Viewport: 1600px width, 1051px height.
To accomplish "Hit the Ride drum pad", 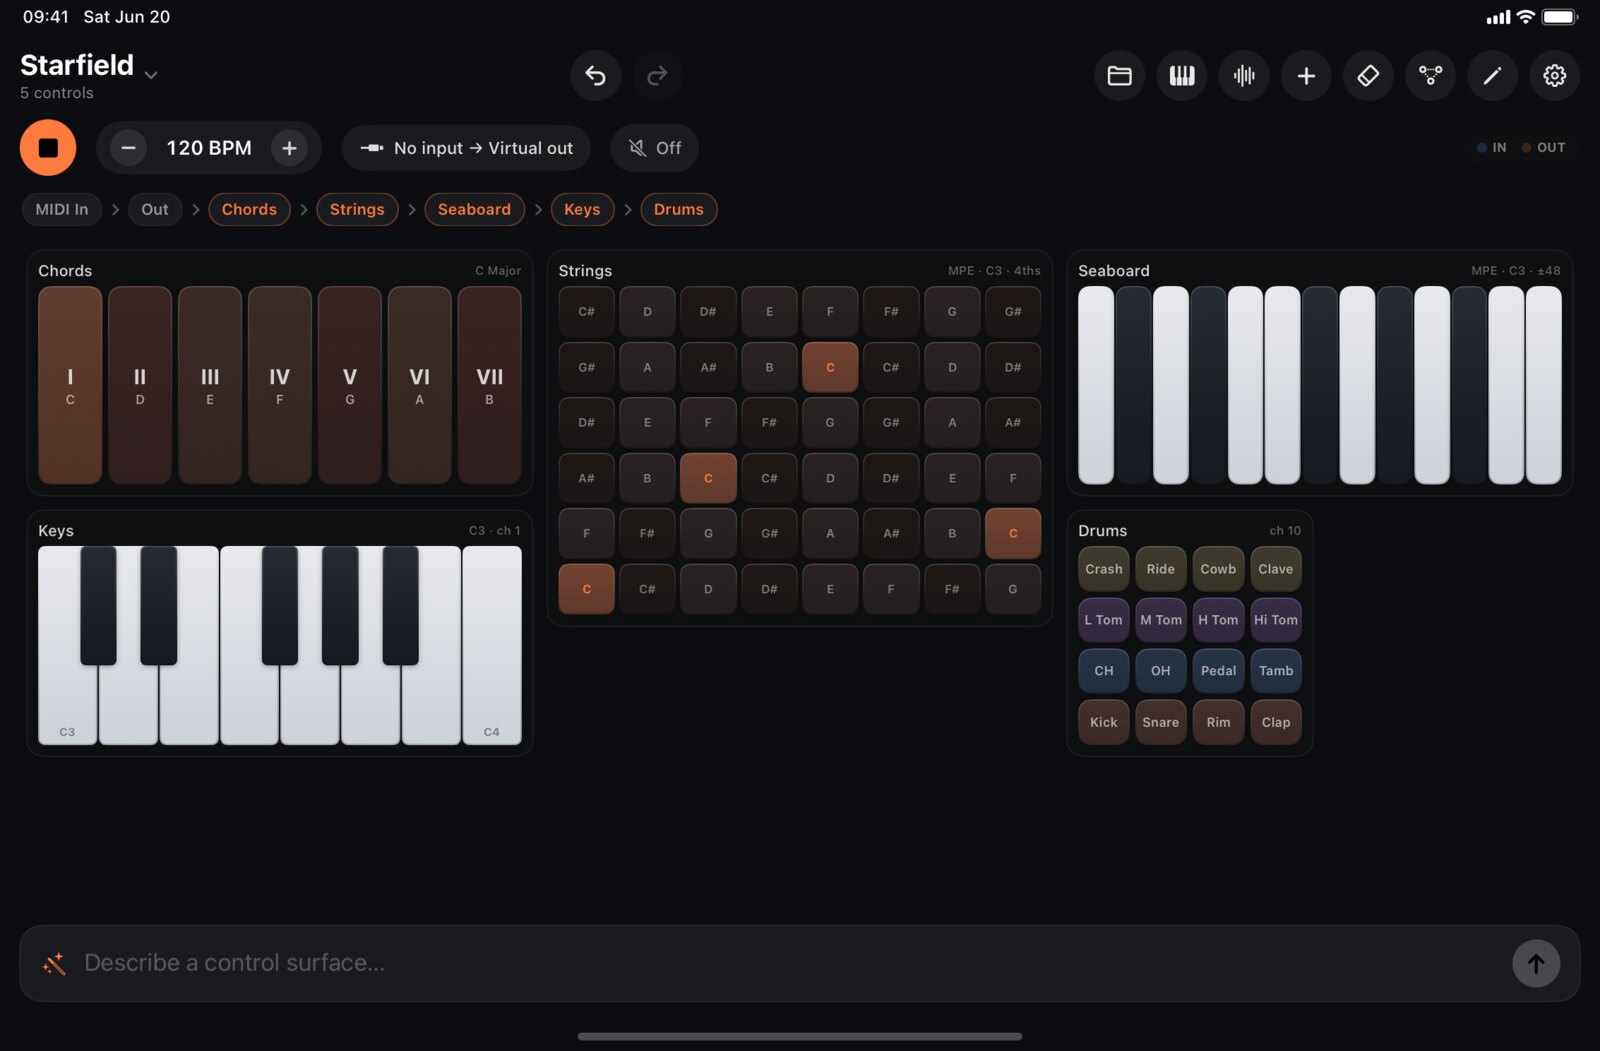I will pyautogui.click(x=1161, y=569).
